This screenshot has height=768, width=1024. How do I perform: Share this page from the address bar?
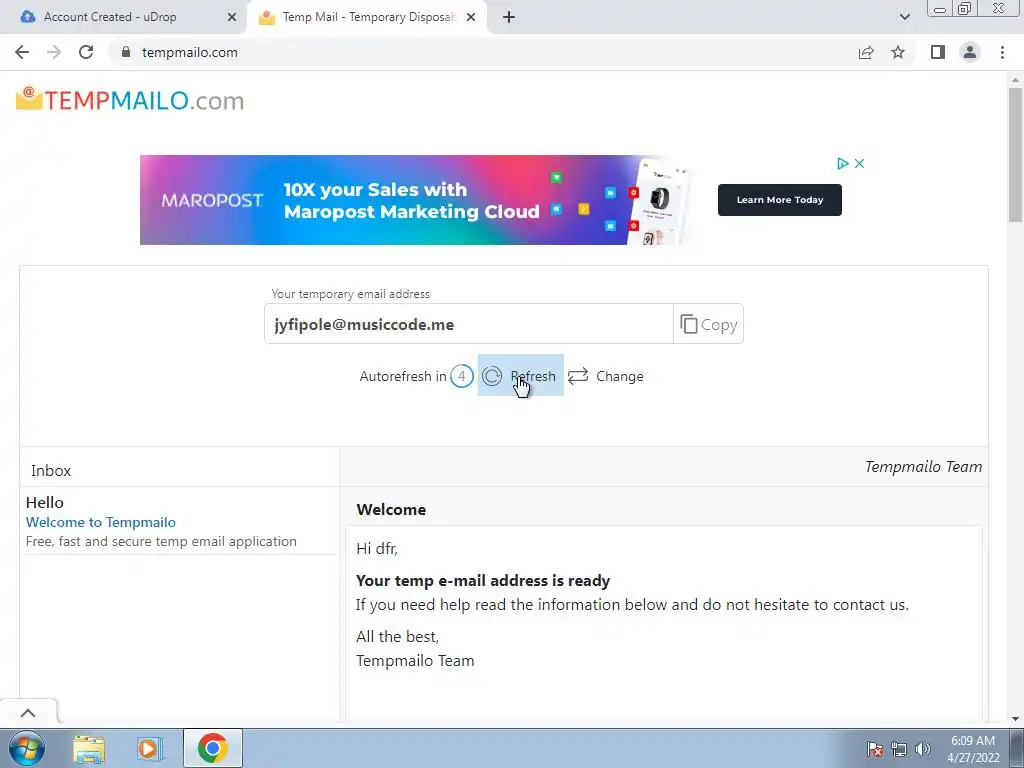866,52
